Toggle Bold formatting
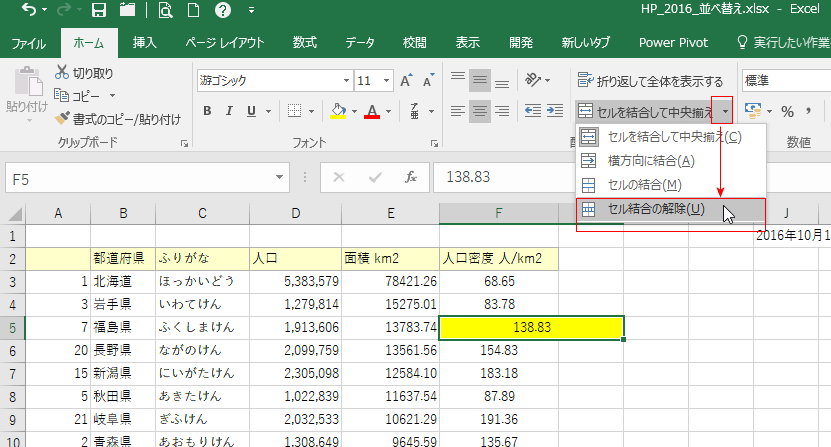Image resolution: width=831 pixels, height=447 pixels. coord(208,111)
